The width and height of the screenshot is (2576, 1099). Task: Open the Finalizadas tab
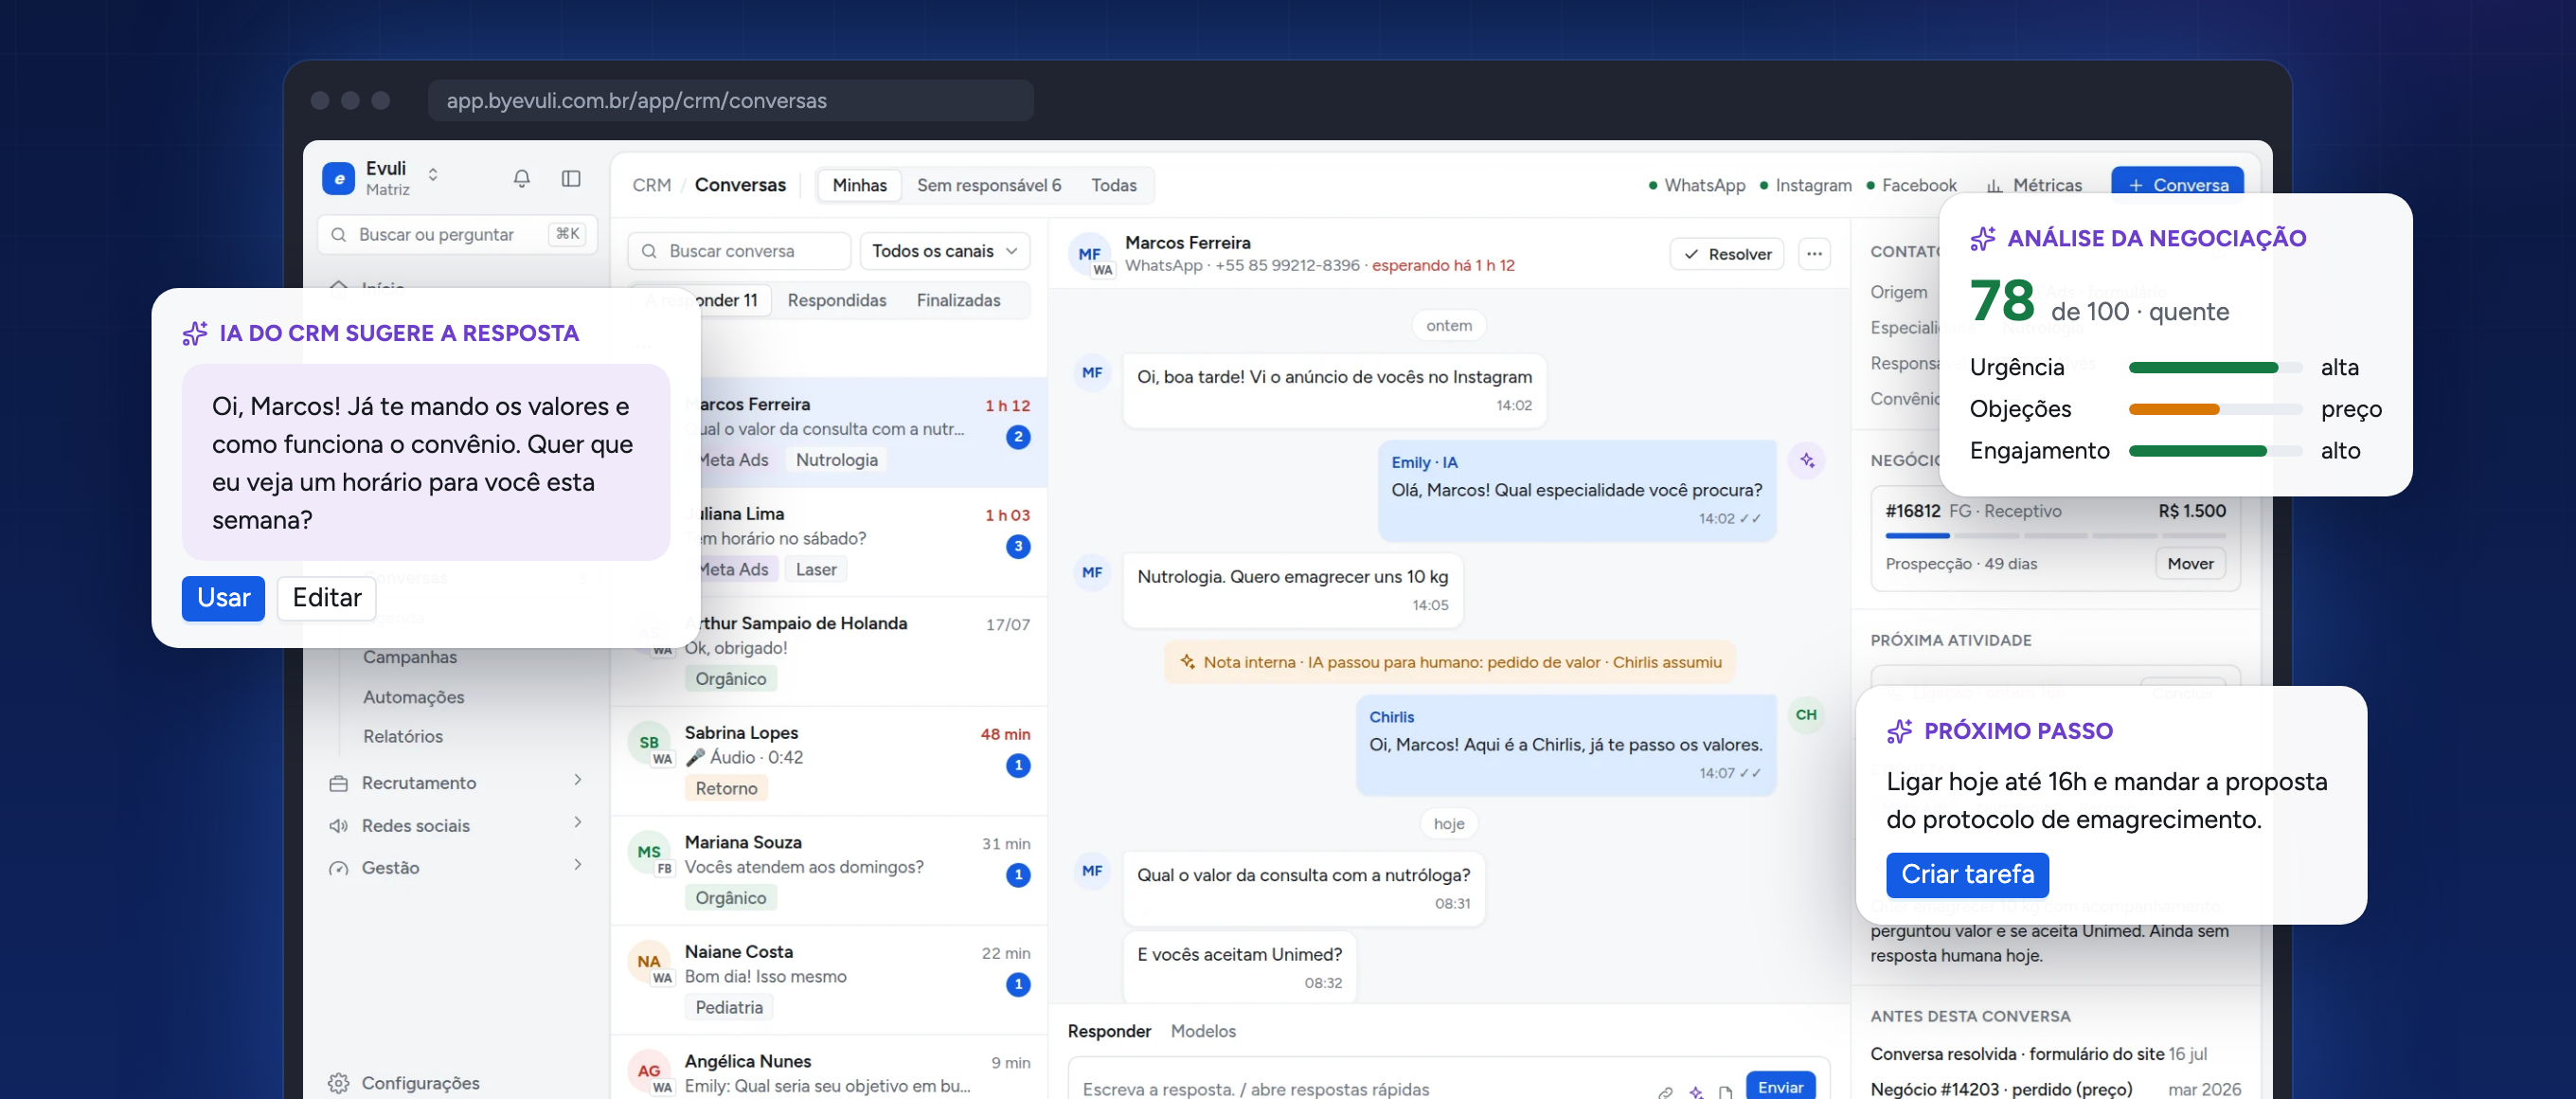[958, 300]
